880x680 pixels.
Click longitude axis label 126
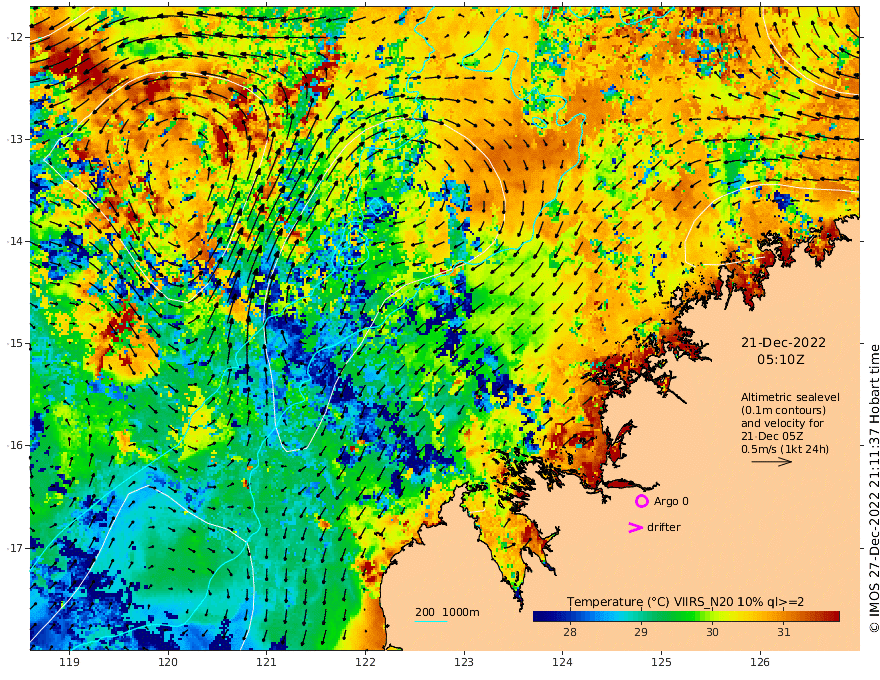click(760, 662)
